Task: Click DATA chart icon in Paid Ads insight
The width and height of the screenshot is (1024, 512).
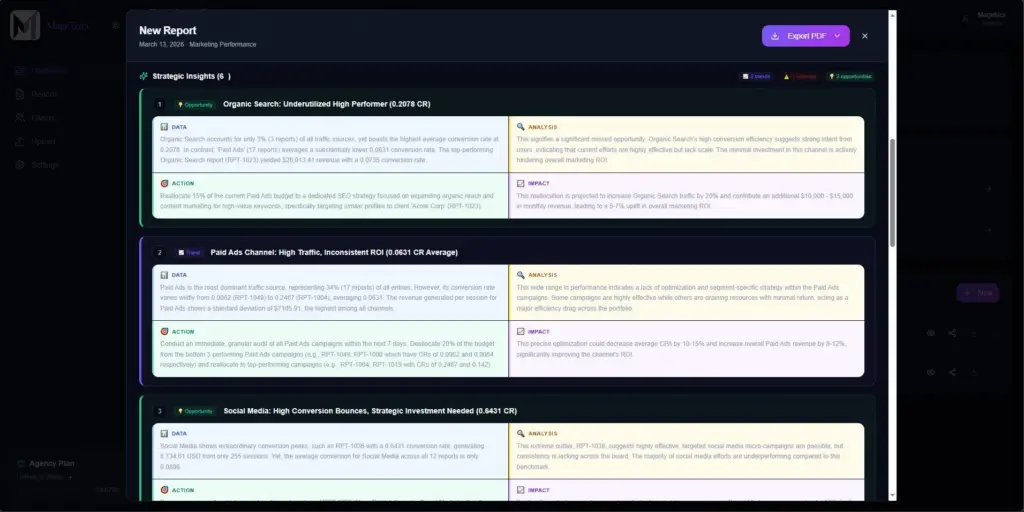Action: (165, 275)
